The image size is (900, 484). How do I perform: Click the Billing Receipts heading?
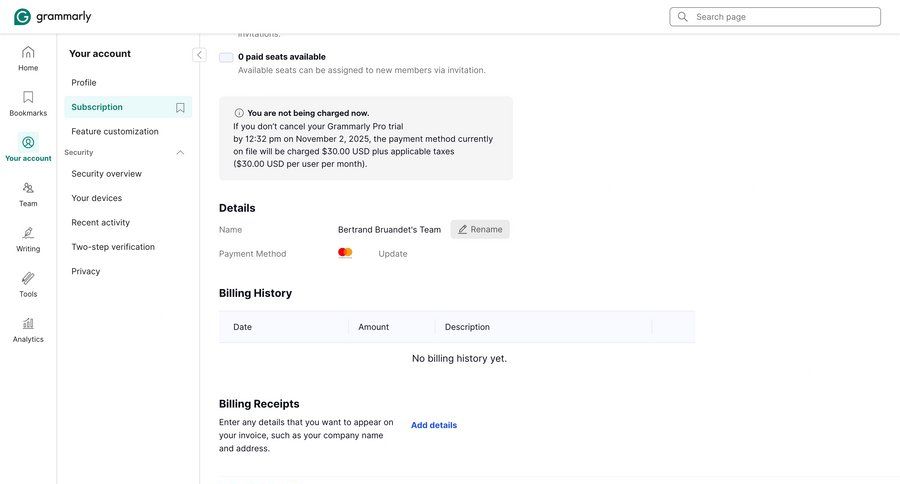(259, 404)
